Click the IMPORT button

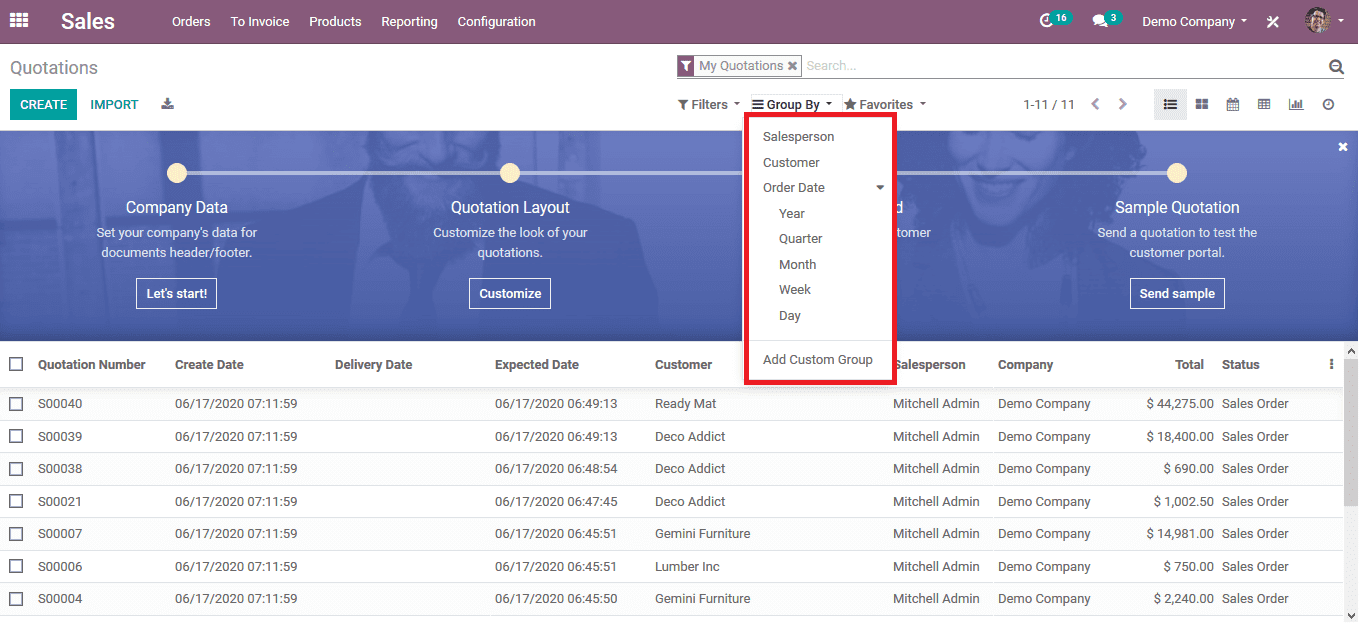pyautogui.click(x=114, y=104)
